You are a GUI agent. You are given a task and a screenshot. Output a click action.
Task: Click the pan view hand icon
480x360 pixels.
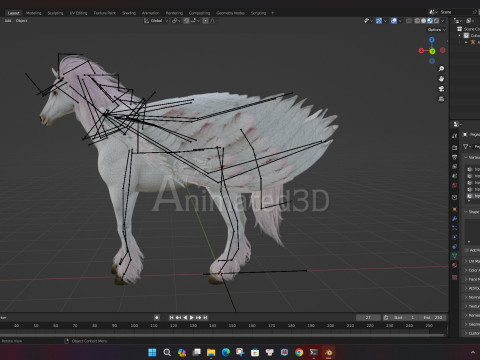[441, 79]
